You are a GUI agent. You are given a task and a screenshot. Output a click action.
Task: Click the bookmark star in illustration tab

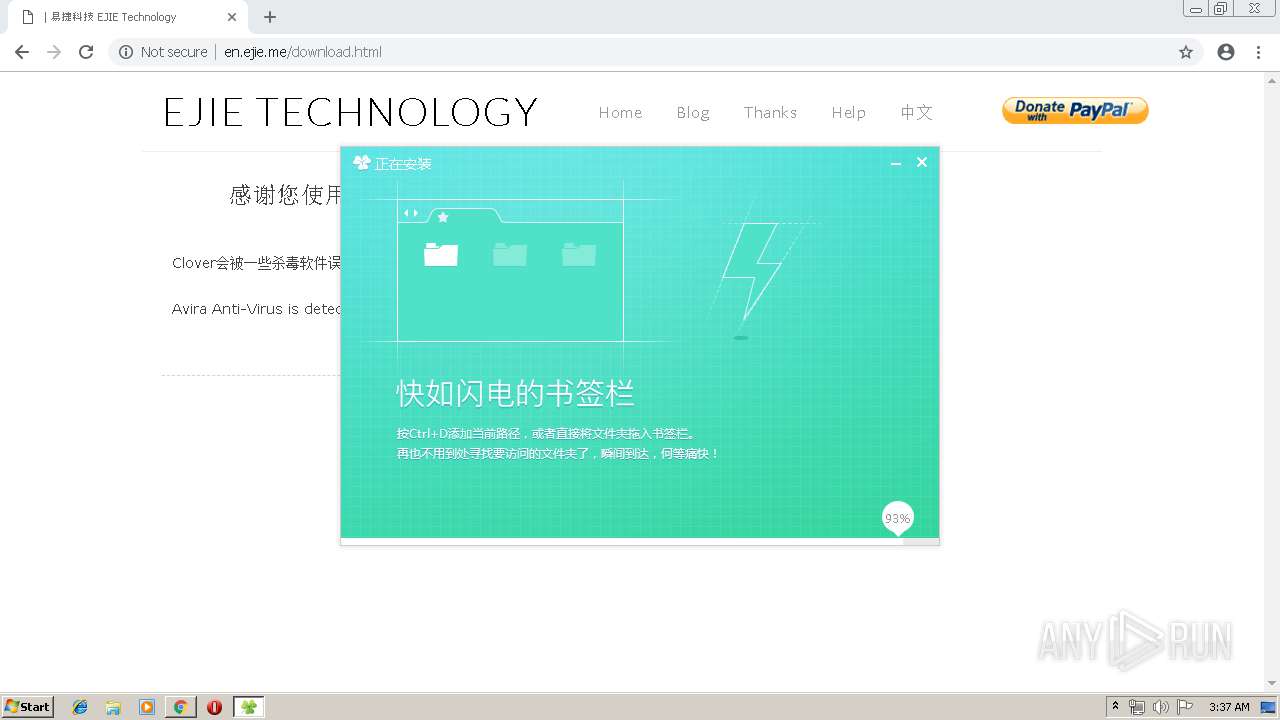tap(443, 217)
